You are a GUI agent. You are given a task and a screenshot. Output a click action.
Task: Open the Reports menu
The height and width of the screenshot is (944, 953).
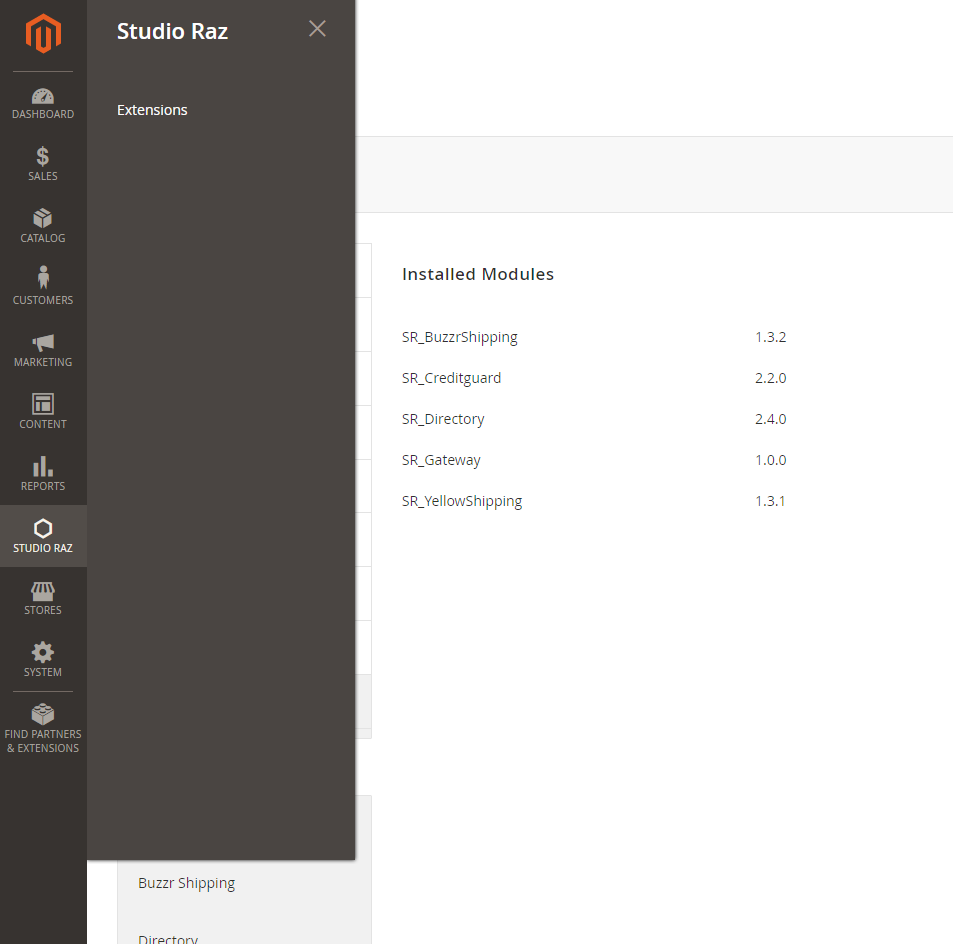pos(43,475)
